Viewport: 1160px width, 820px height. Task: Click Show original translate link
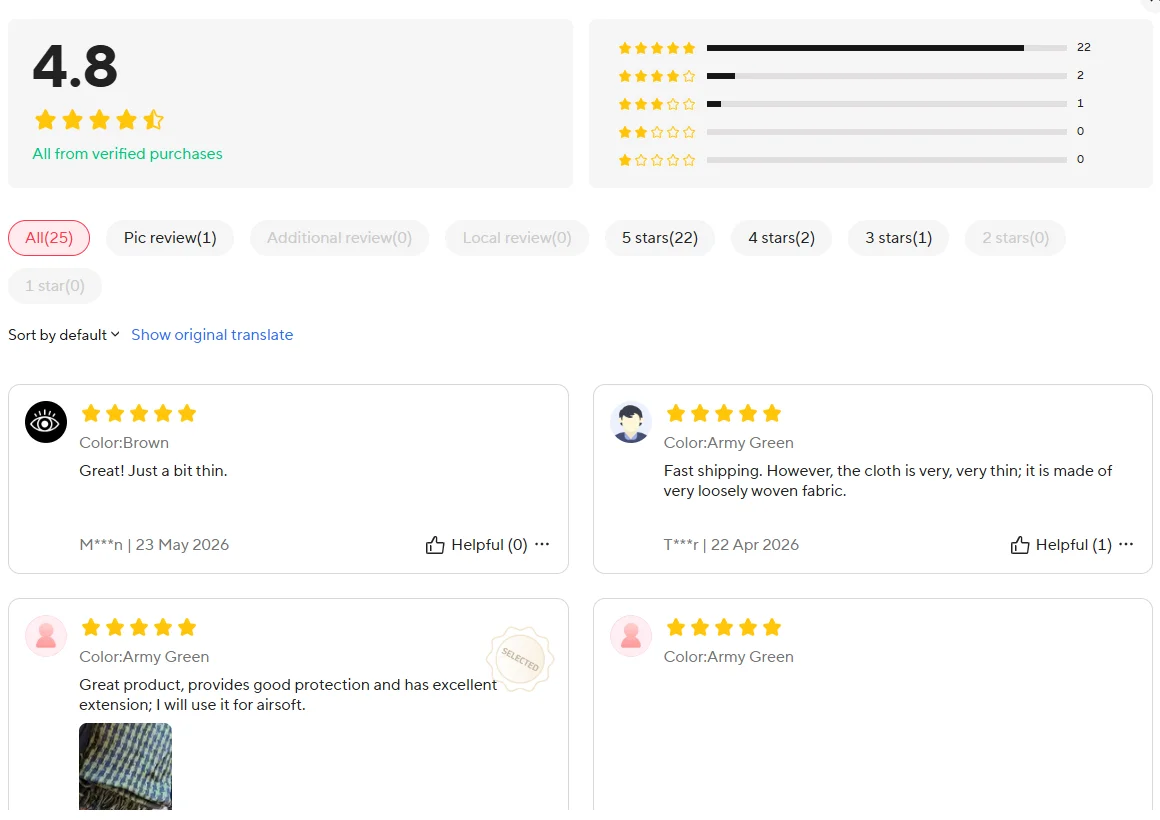[x=212, y=335]
